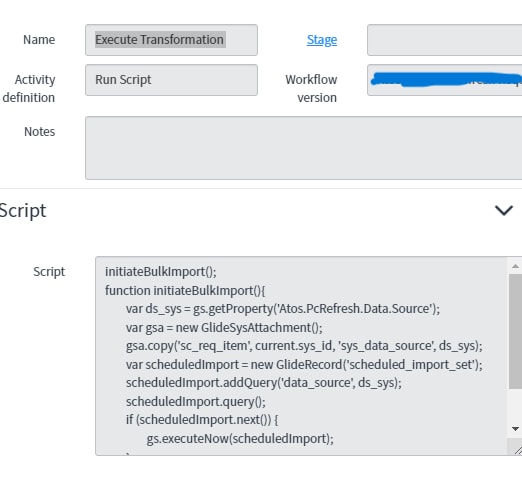This screenshot has height=483, width=522.
Task: Click the script editor scroll-up arrow
Action: [515, 266]
